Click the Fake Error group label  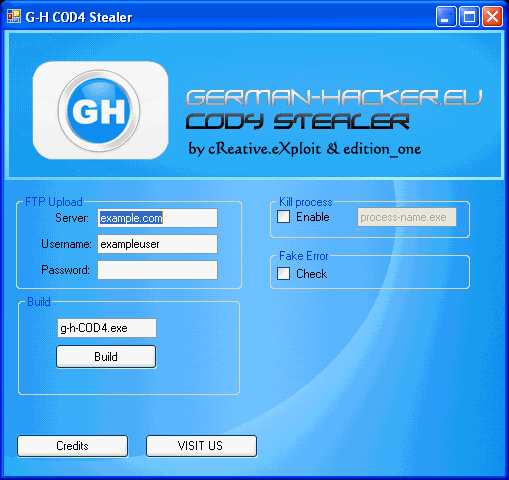[304, 256]
